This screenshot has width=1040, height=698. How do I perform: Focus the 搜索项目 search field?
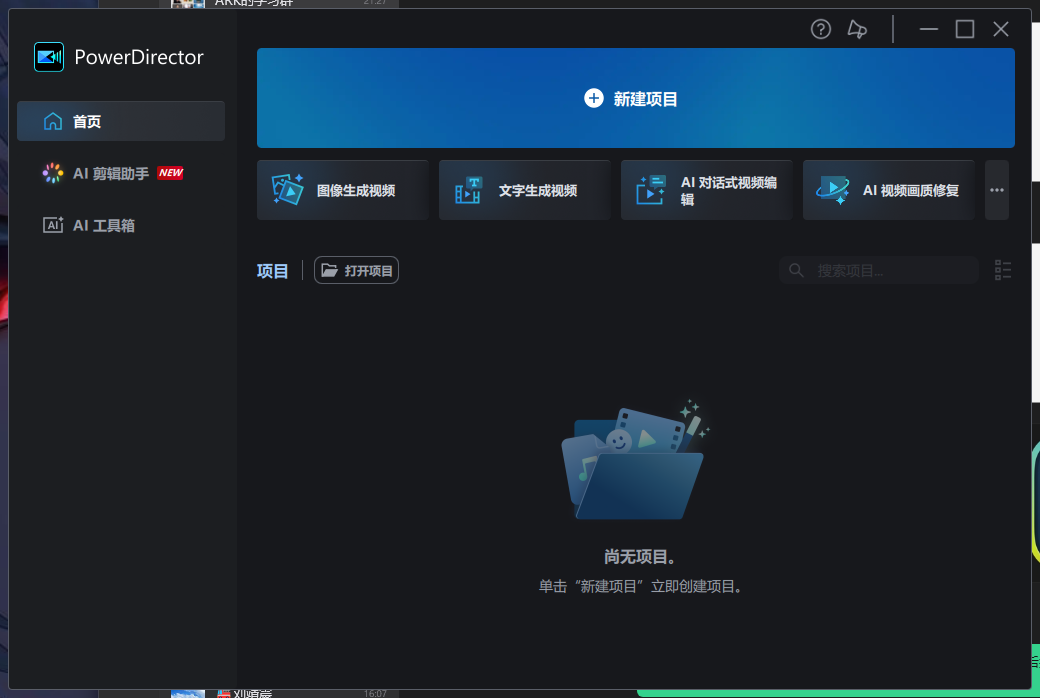click(879, 271)
